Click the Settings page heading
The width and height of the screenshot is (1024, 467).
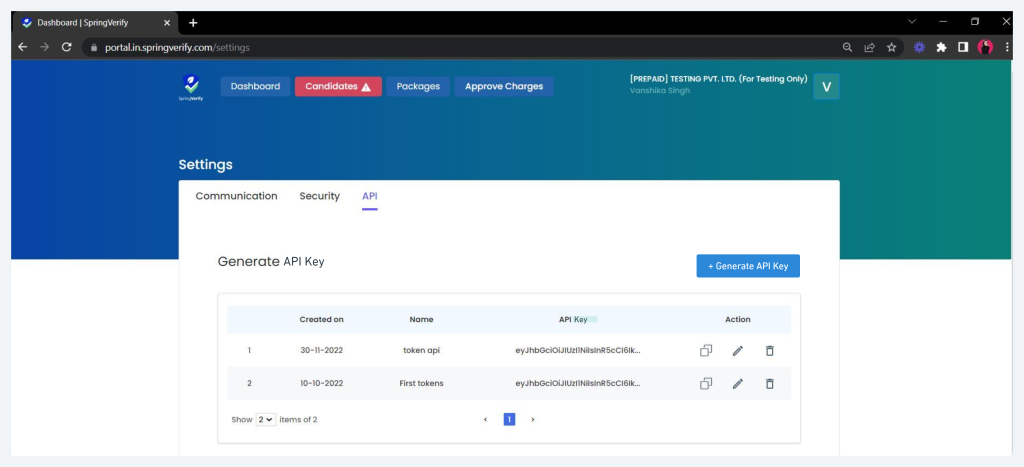click(x=206, y=165)
